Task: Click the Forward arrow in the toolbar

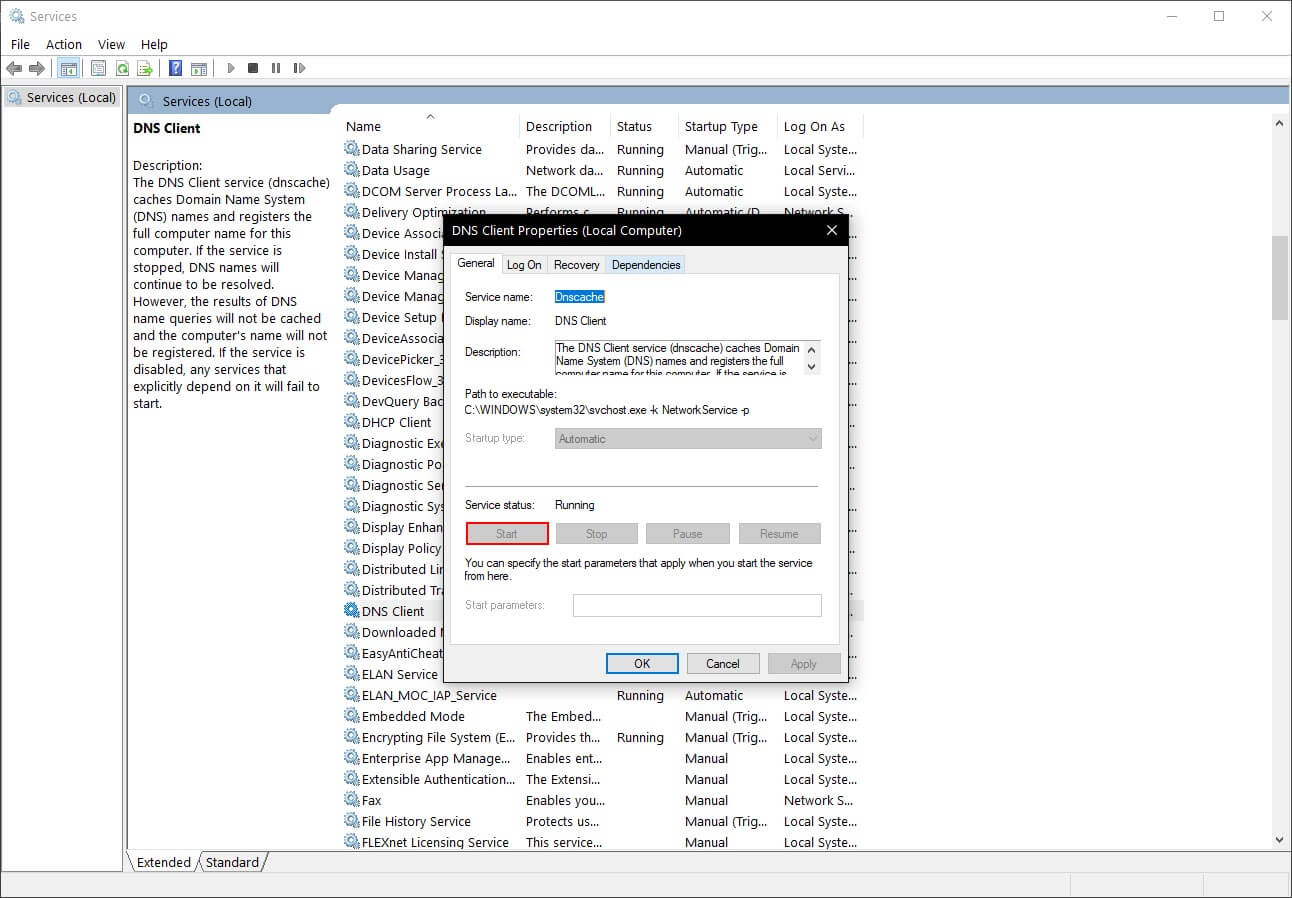Action: pyautogui.click(x=37, y=68)
